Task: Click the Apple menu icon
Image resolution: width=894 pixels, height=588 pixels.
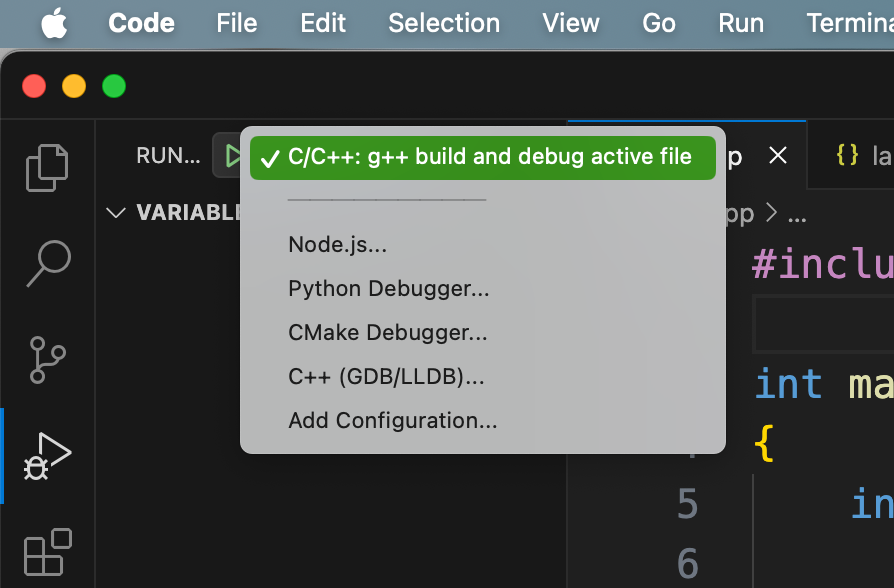Action: (x=54, y=23)
